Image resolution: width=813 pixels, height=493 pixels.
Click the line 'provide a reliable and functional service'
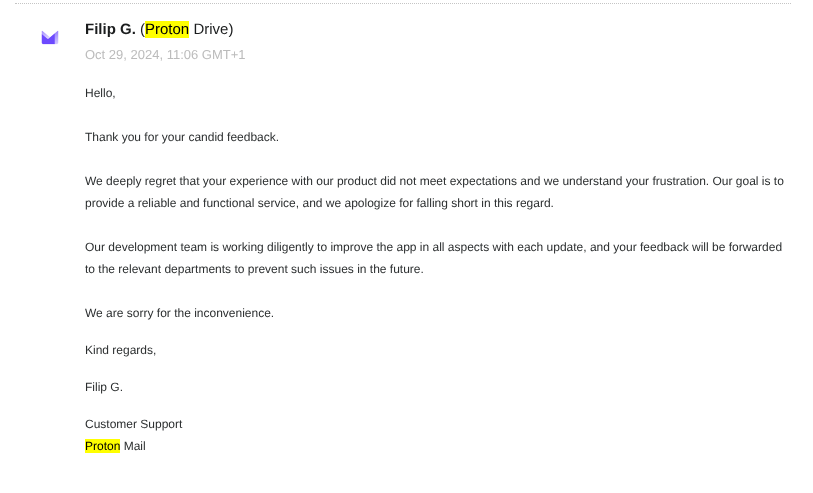pos(319,203)
